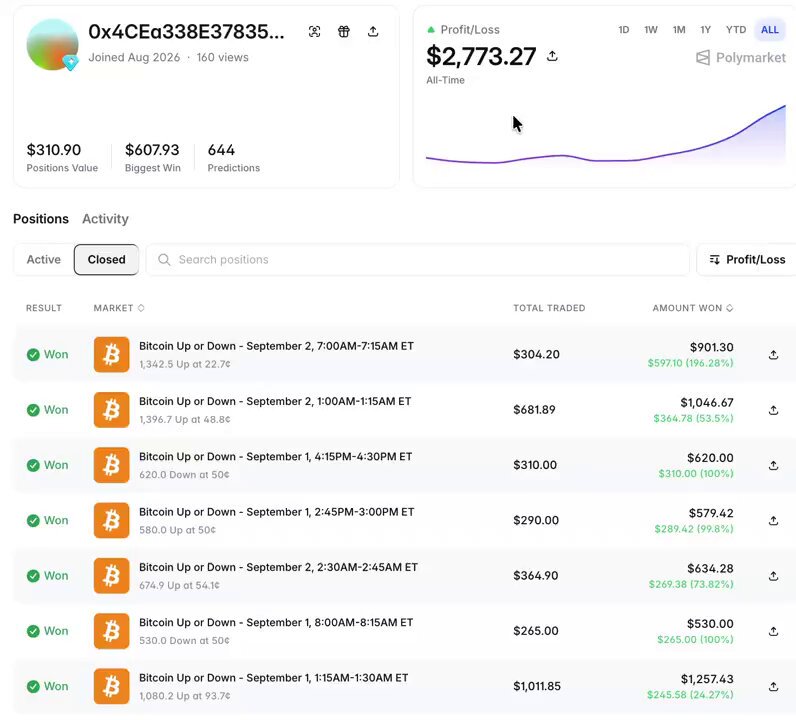Viewport: 796px width, 720px height.
Task: Select the 1M timeframe
Action: [679, 29]
